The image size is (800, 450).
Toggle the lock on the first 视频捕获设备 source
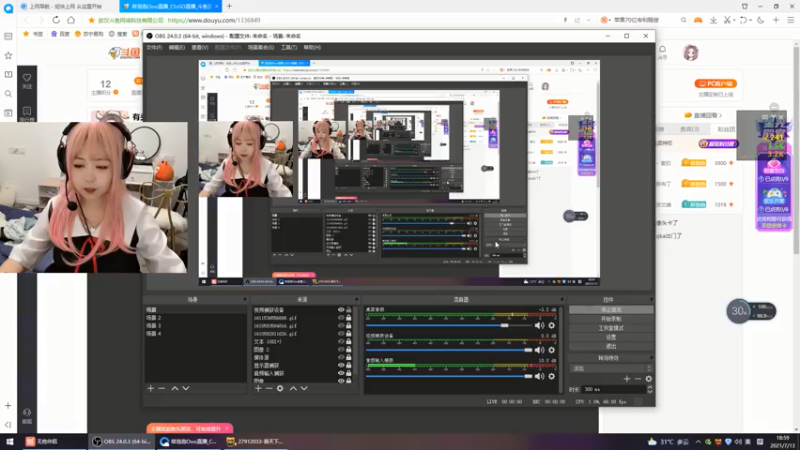point(349,310)
